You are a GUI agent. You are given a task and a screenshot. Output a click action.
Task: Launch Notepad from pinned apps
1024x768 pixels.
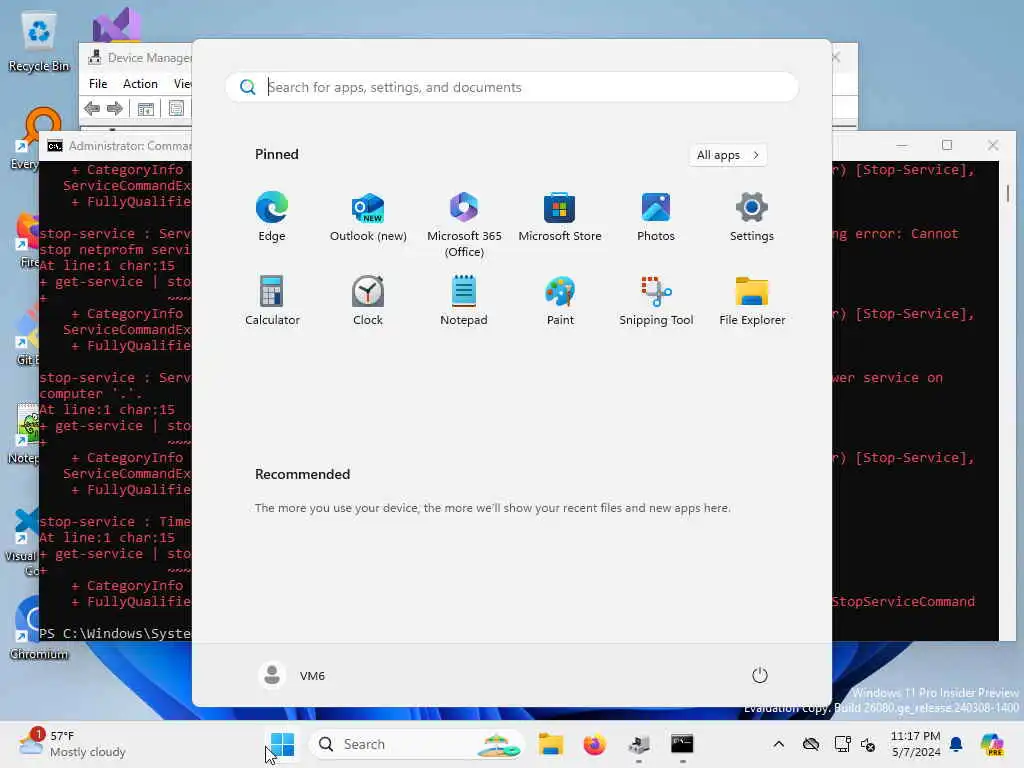(464, 300)
